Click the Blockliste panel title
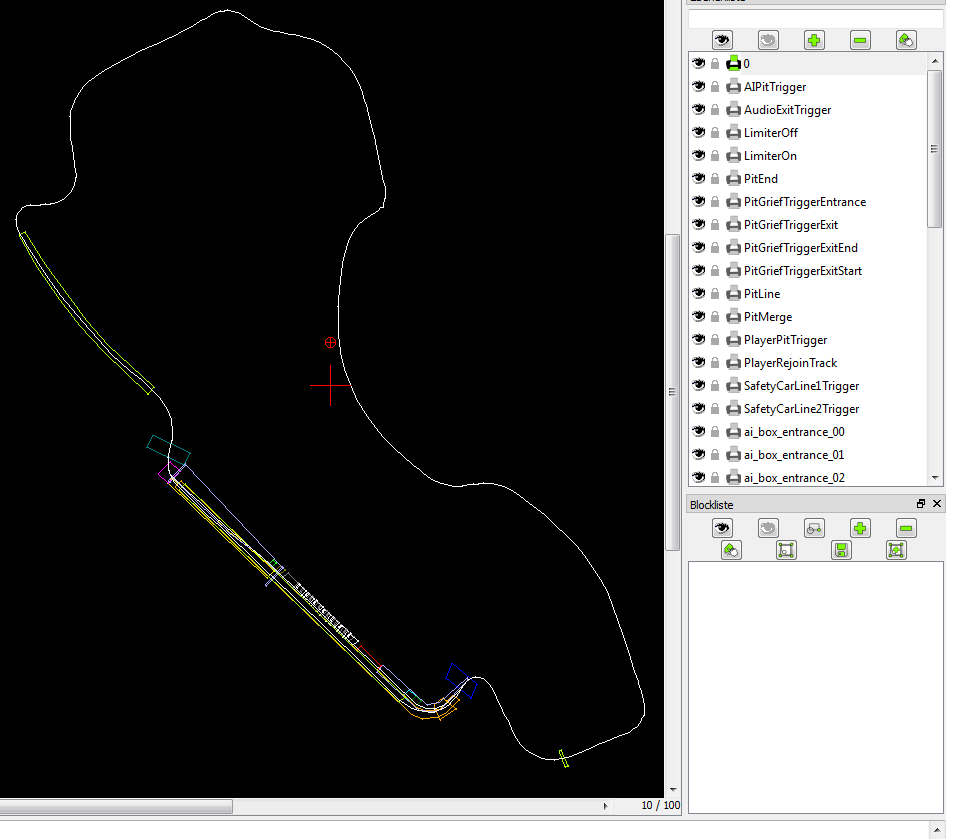This screenshot has width=956, height=839. tap(712, 505)
